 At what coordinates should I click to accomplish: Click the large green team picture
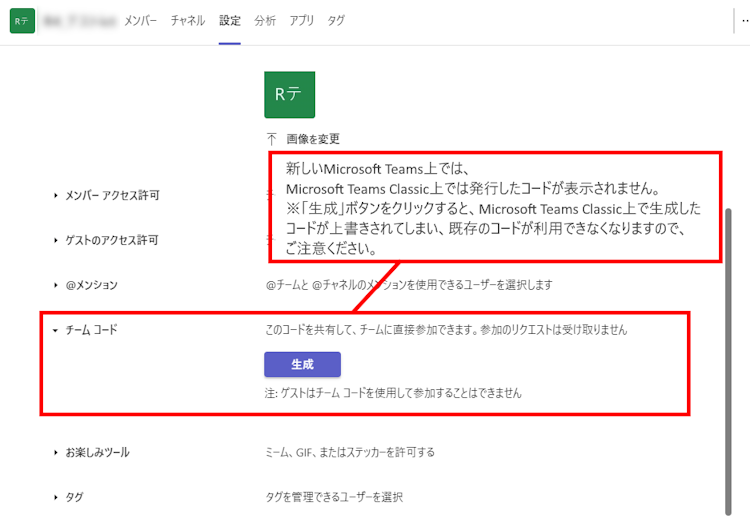(289, 94)
